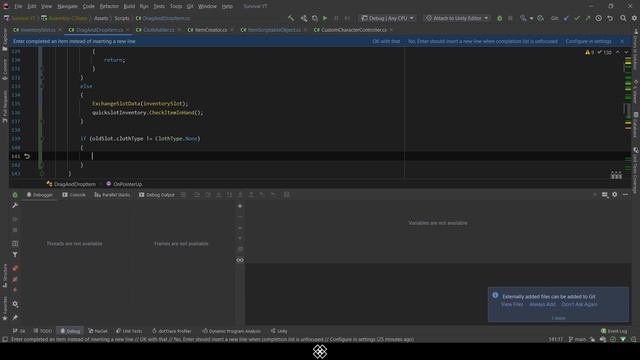The width and height of the screenshot is (640, 360).
Task: Open the Attach to Unity Editor dropdown
Action: click(457, 18)
